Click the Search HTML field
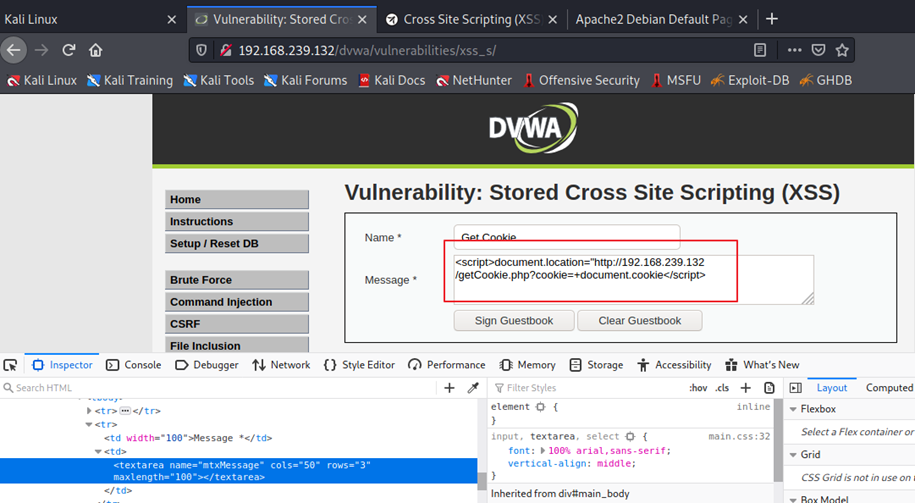 click(219, 388)
